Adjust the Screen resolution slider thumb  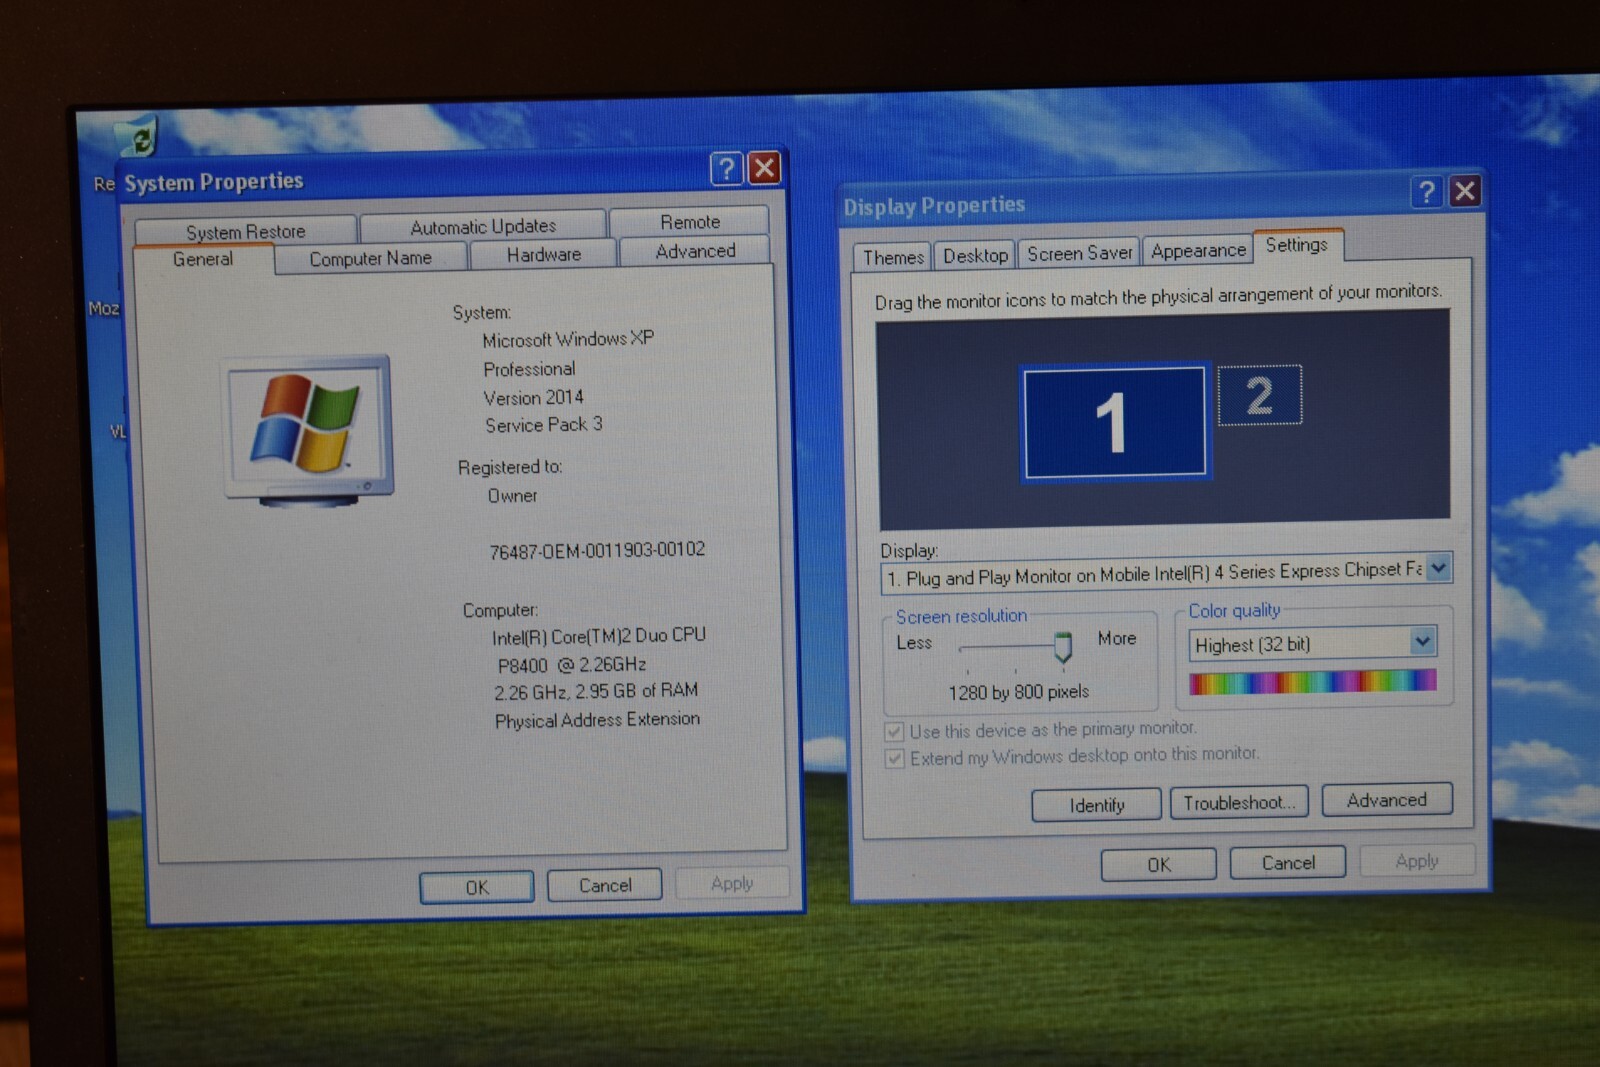point(1063,648)
